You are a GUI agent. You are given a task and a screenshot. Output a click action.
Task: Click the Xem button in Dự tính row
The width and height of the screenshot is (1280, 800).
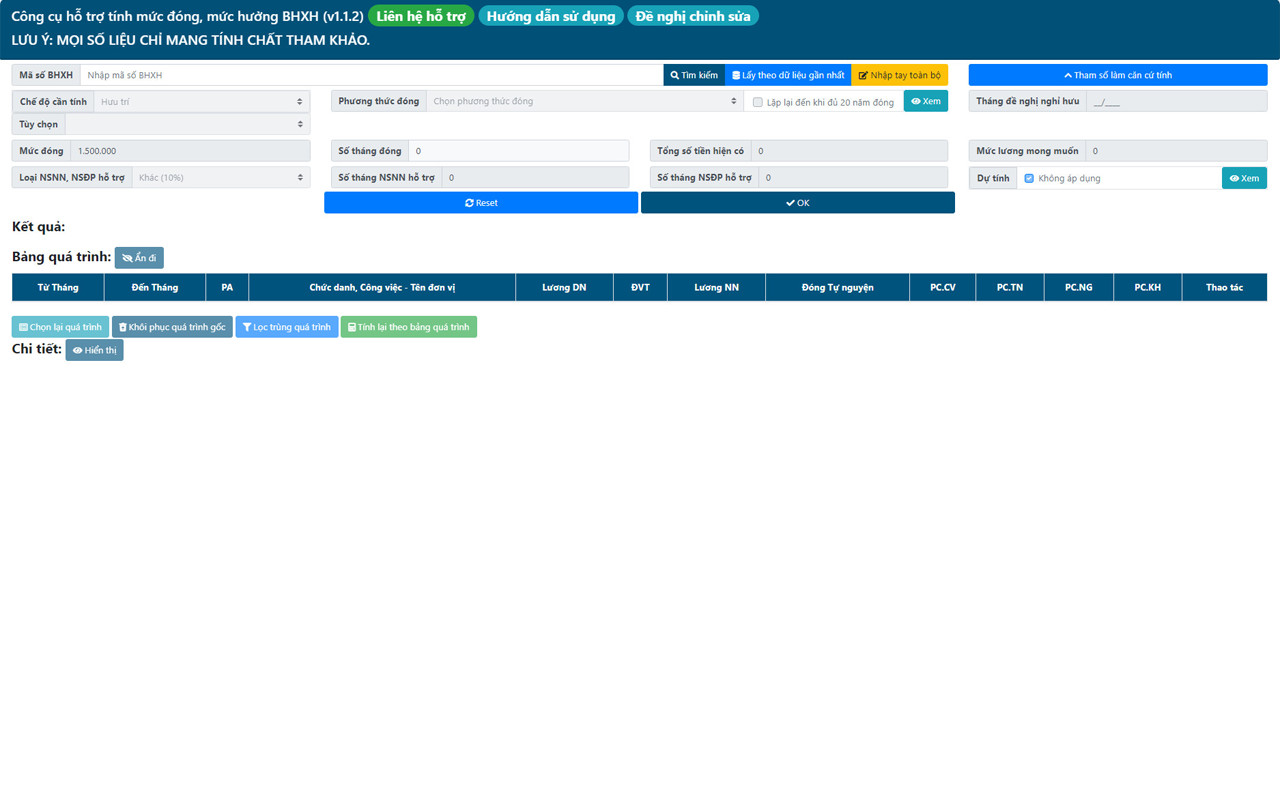(x=1244, y=178)
